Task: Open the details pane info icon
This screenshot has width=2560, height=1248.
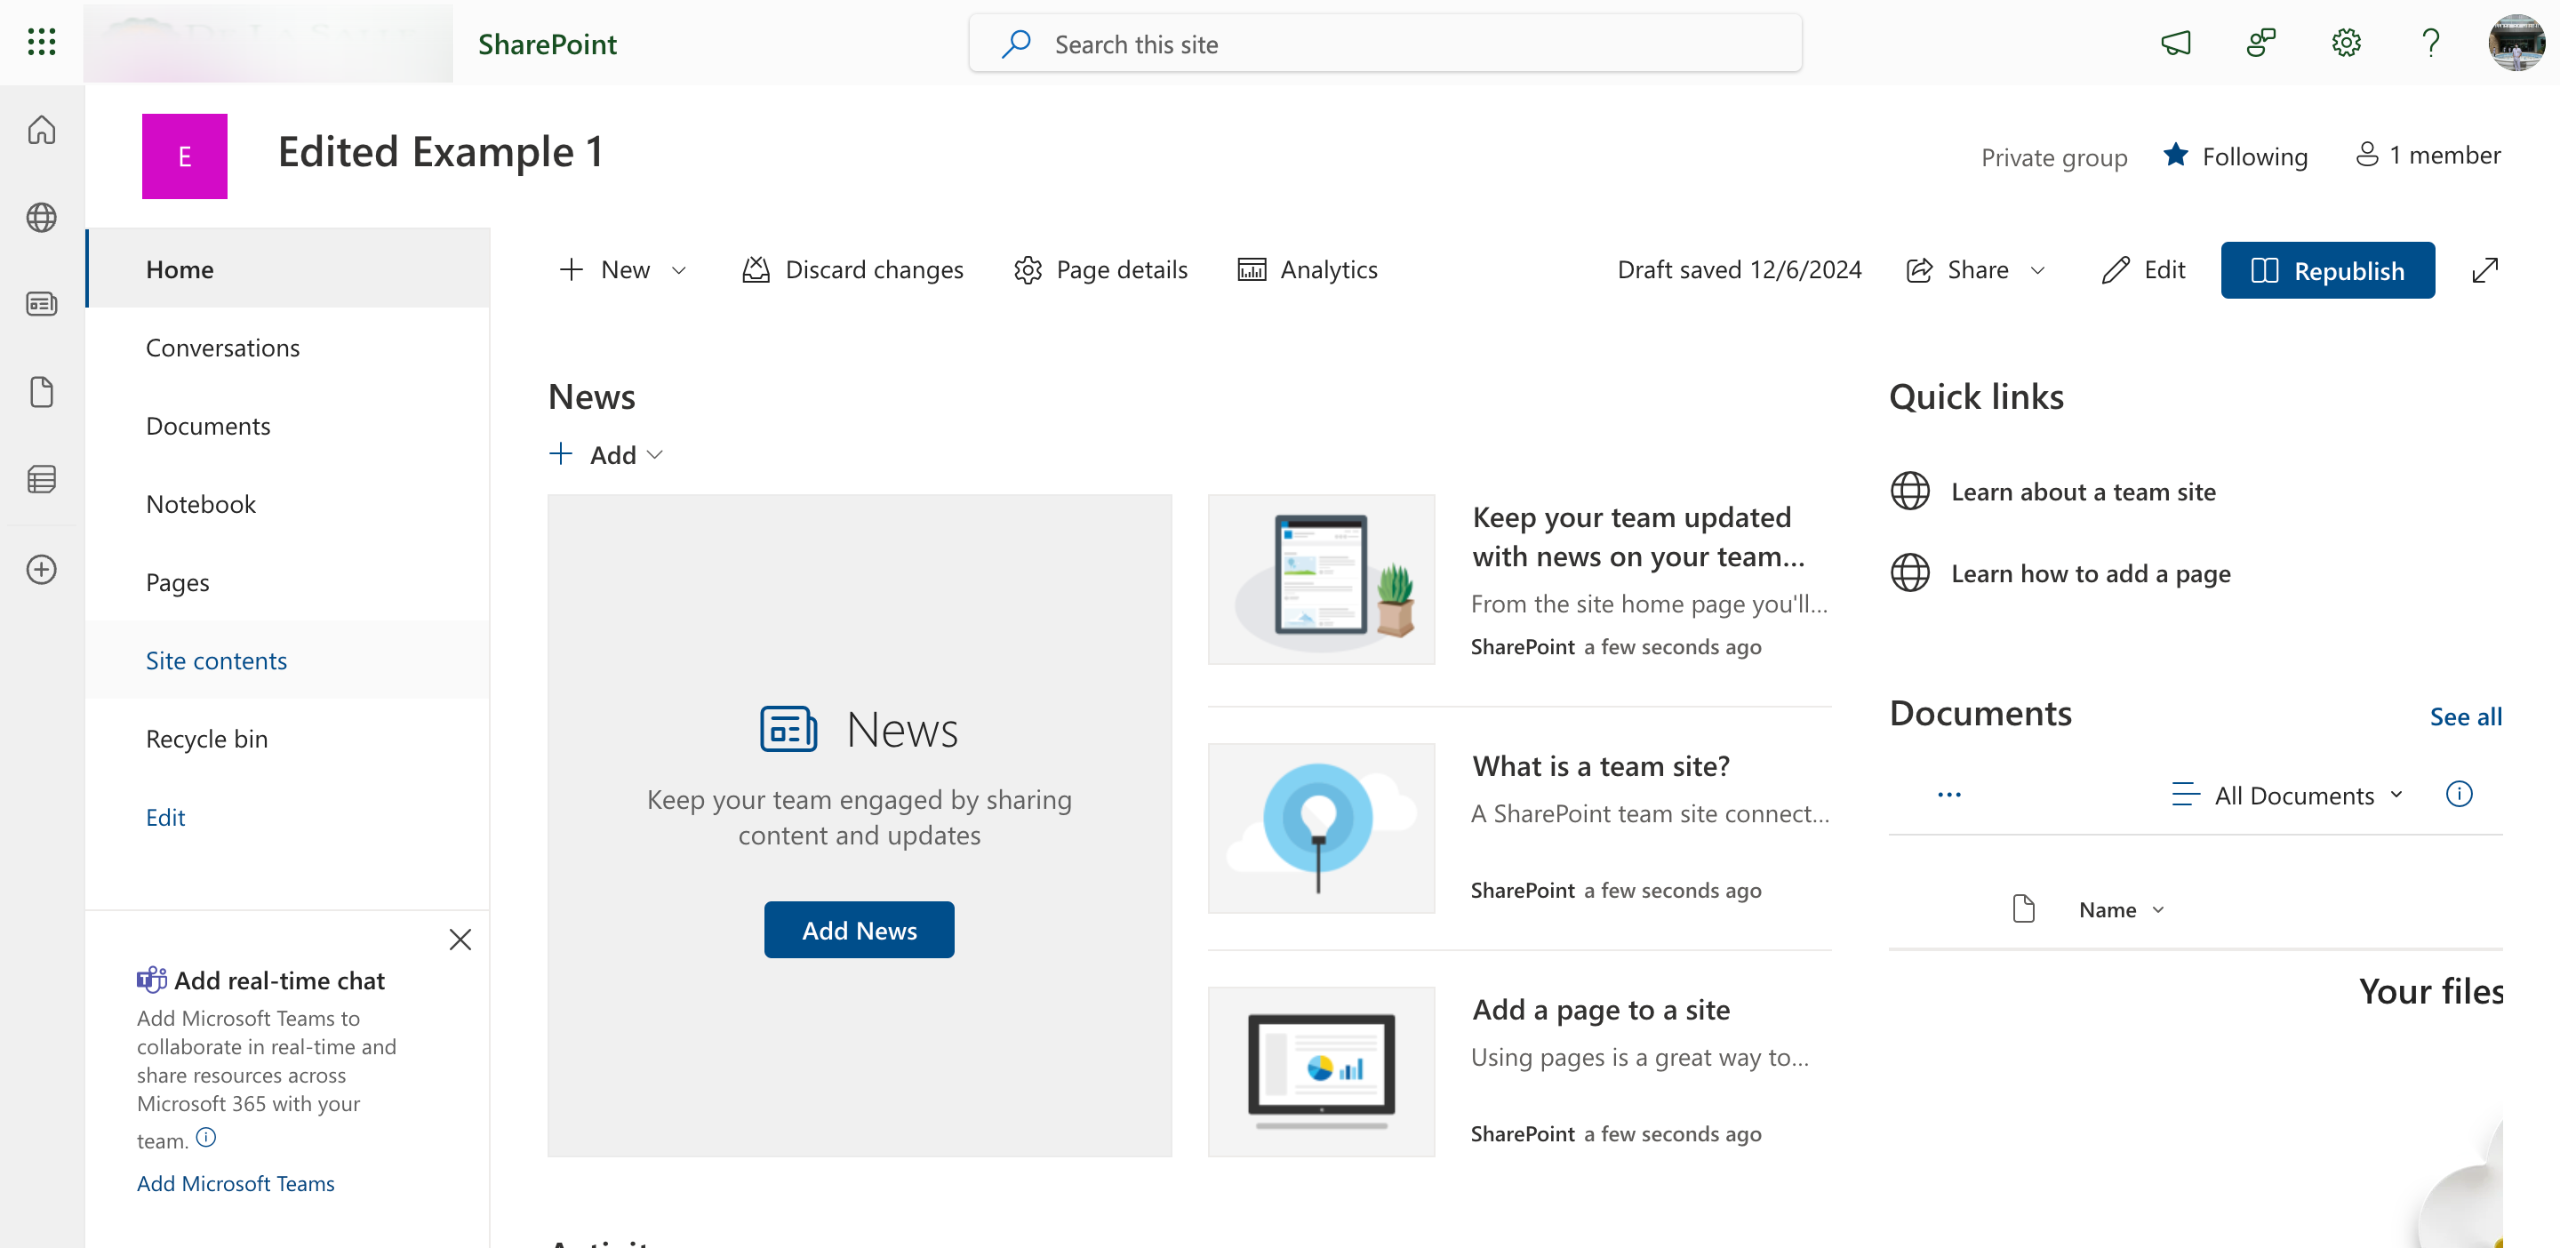Action: [2459, 794]
